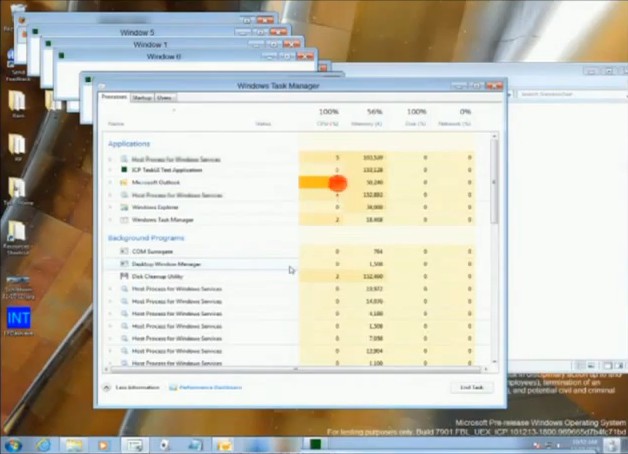Select the ICP TaskUI Test Application name
Screen dimensions: 628x454
pyautogui.click(x=167, y=170)
